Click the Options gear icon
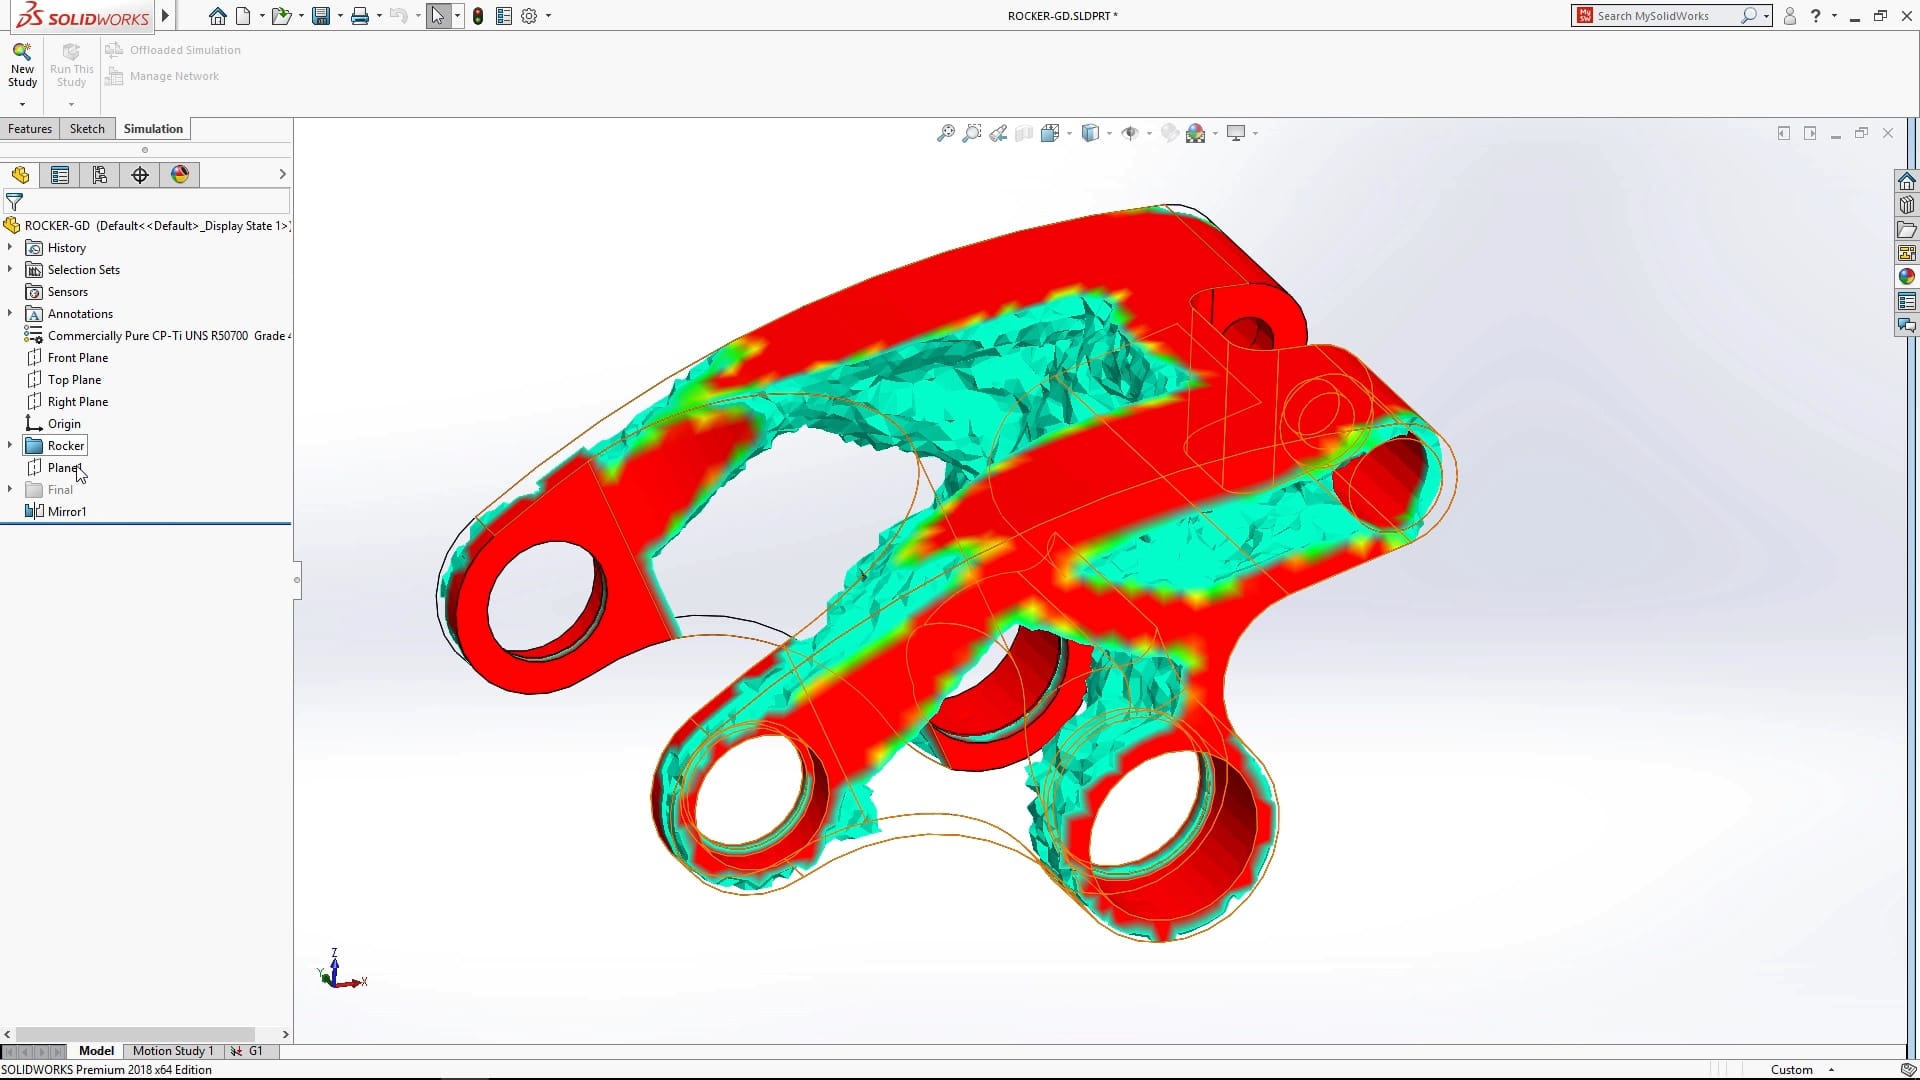 click(x=529, y=16)
